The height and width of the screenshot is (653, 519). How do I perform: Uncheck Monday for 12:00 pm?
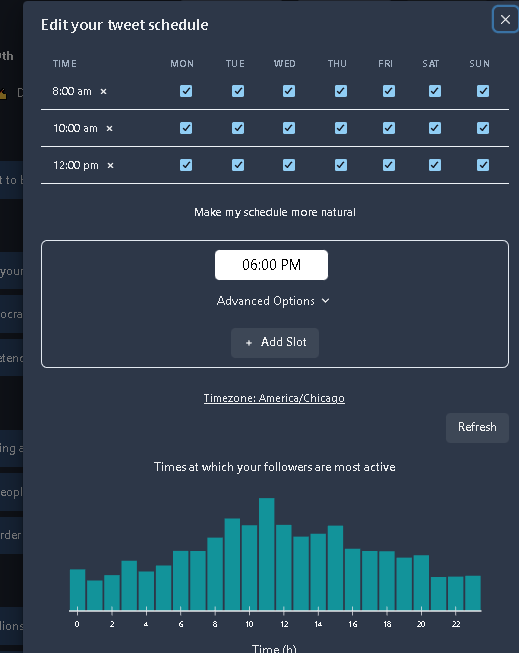click(186, 165)
